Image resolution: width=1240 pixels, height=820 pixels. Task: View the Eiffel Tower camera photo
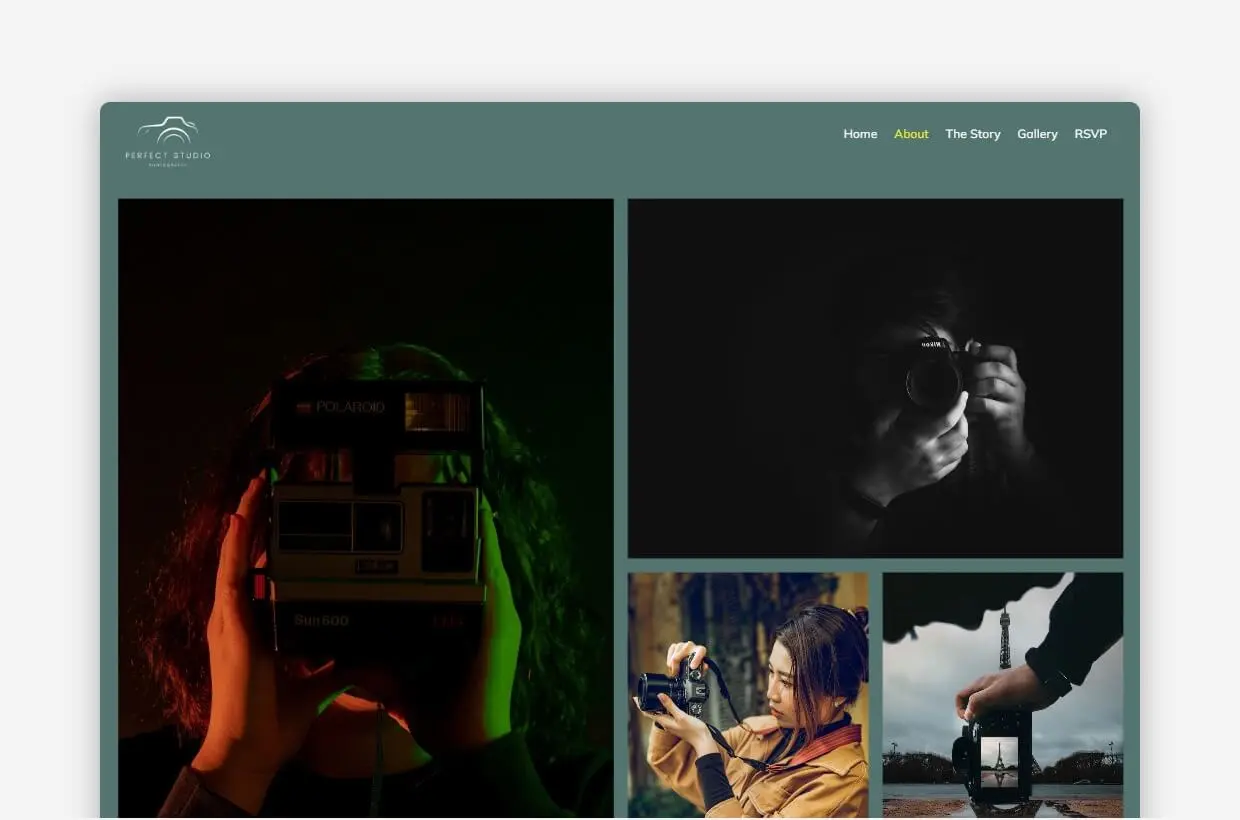pyautogui.click(x=1003, y=695)
